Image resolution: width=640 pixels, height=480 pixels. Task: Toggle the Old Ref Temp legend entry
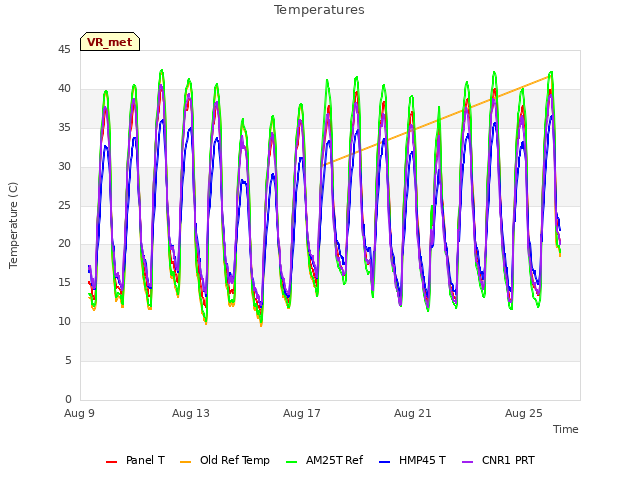pos(224,460)
